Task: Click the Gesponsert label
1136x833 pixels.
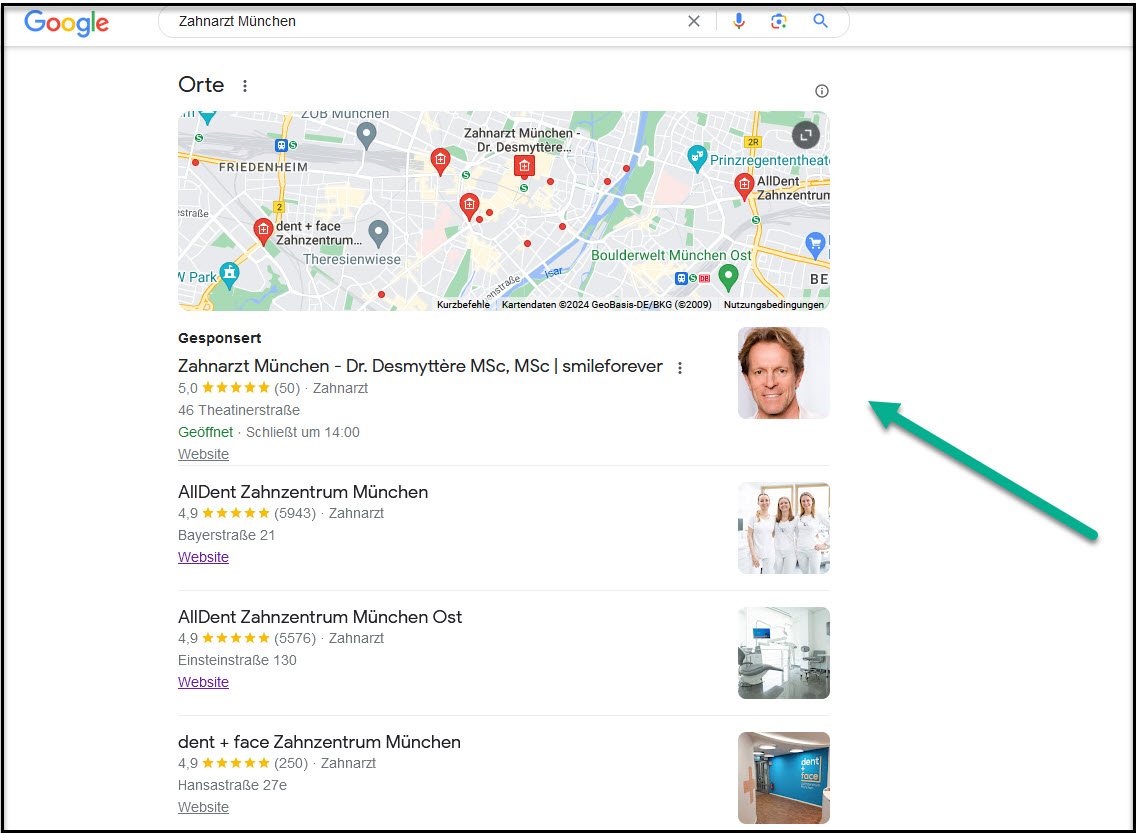Action: 220,338
